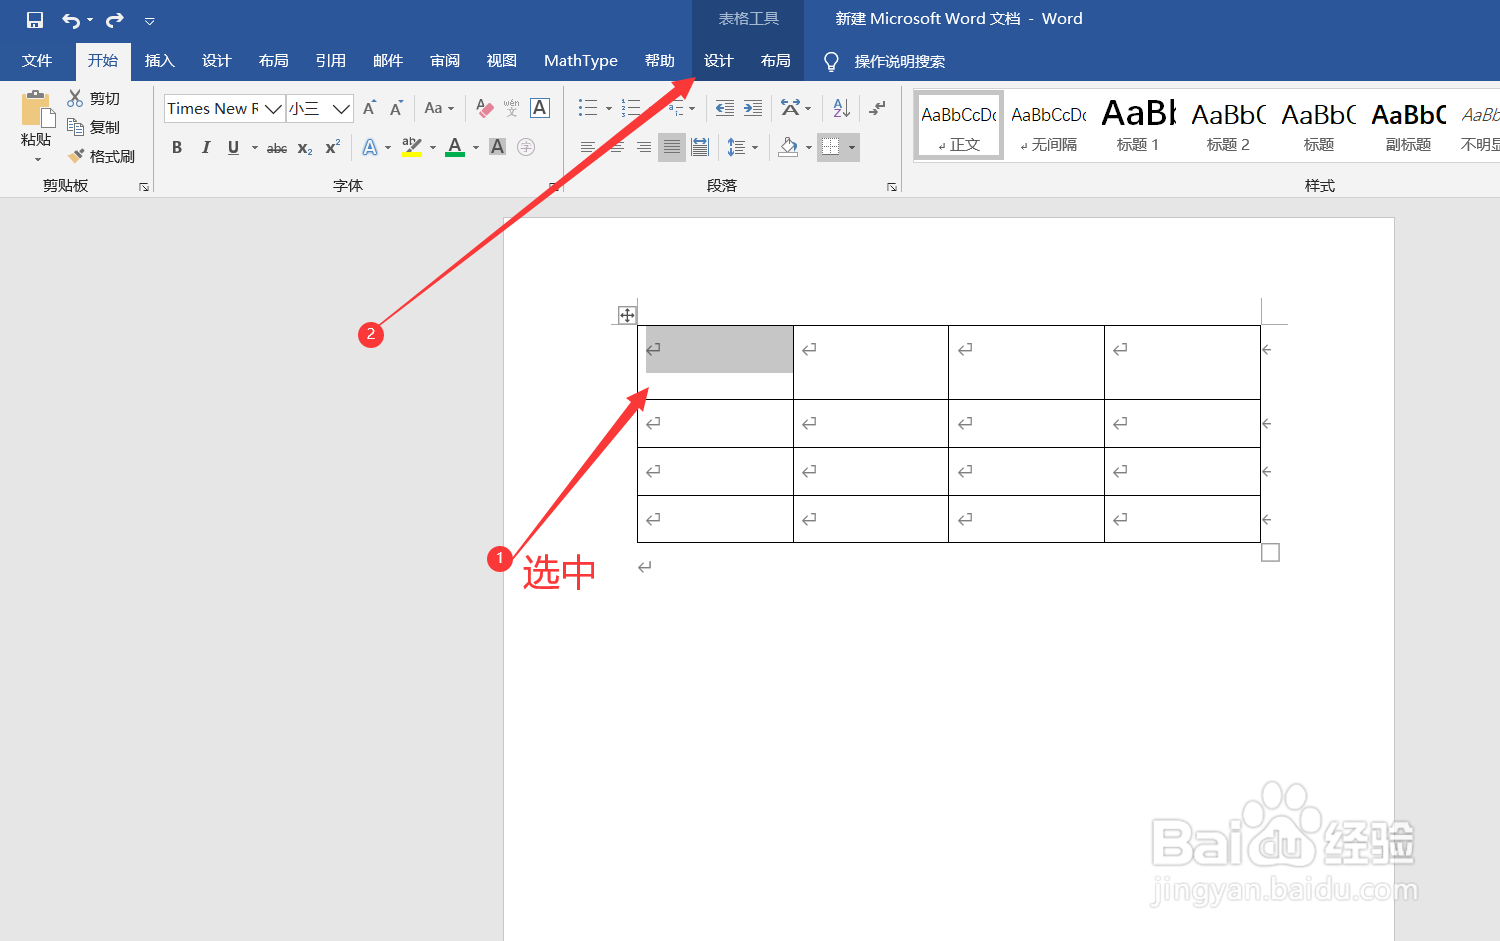This screenshot has height=941, width=1500.
Task: Apply shading with the paint bucket
Action: [789, 147]
